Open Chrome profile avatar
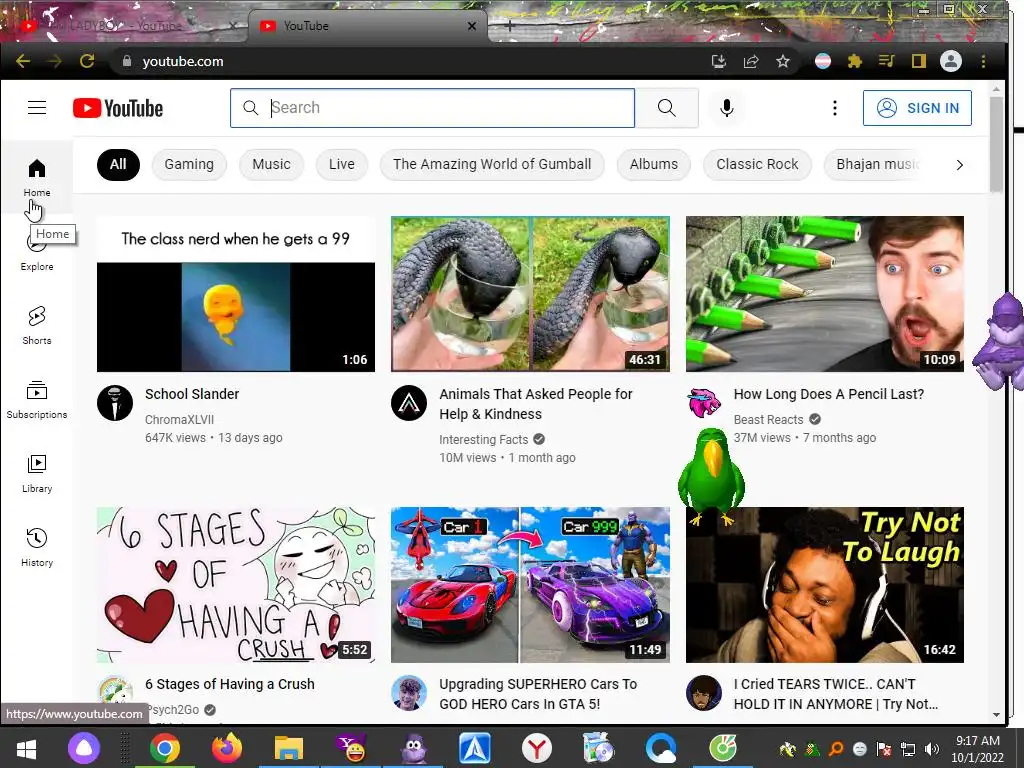The height and width of the screenshot is (768, 1024). click(950, 61)
